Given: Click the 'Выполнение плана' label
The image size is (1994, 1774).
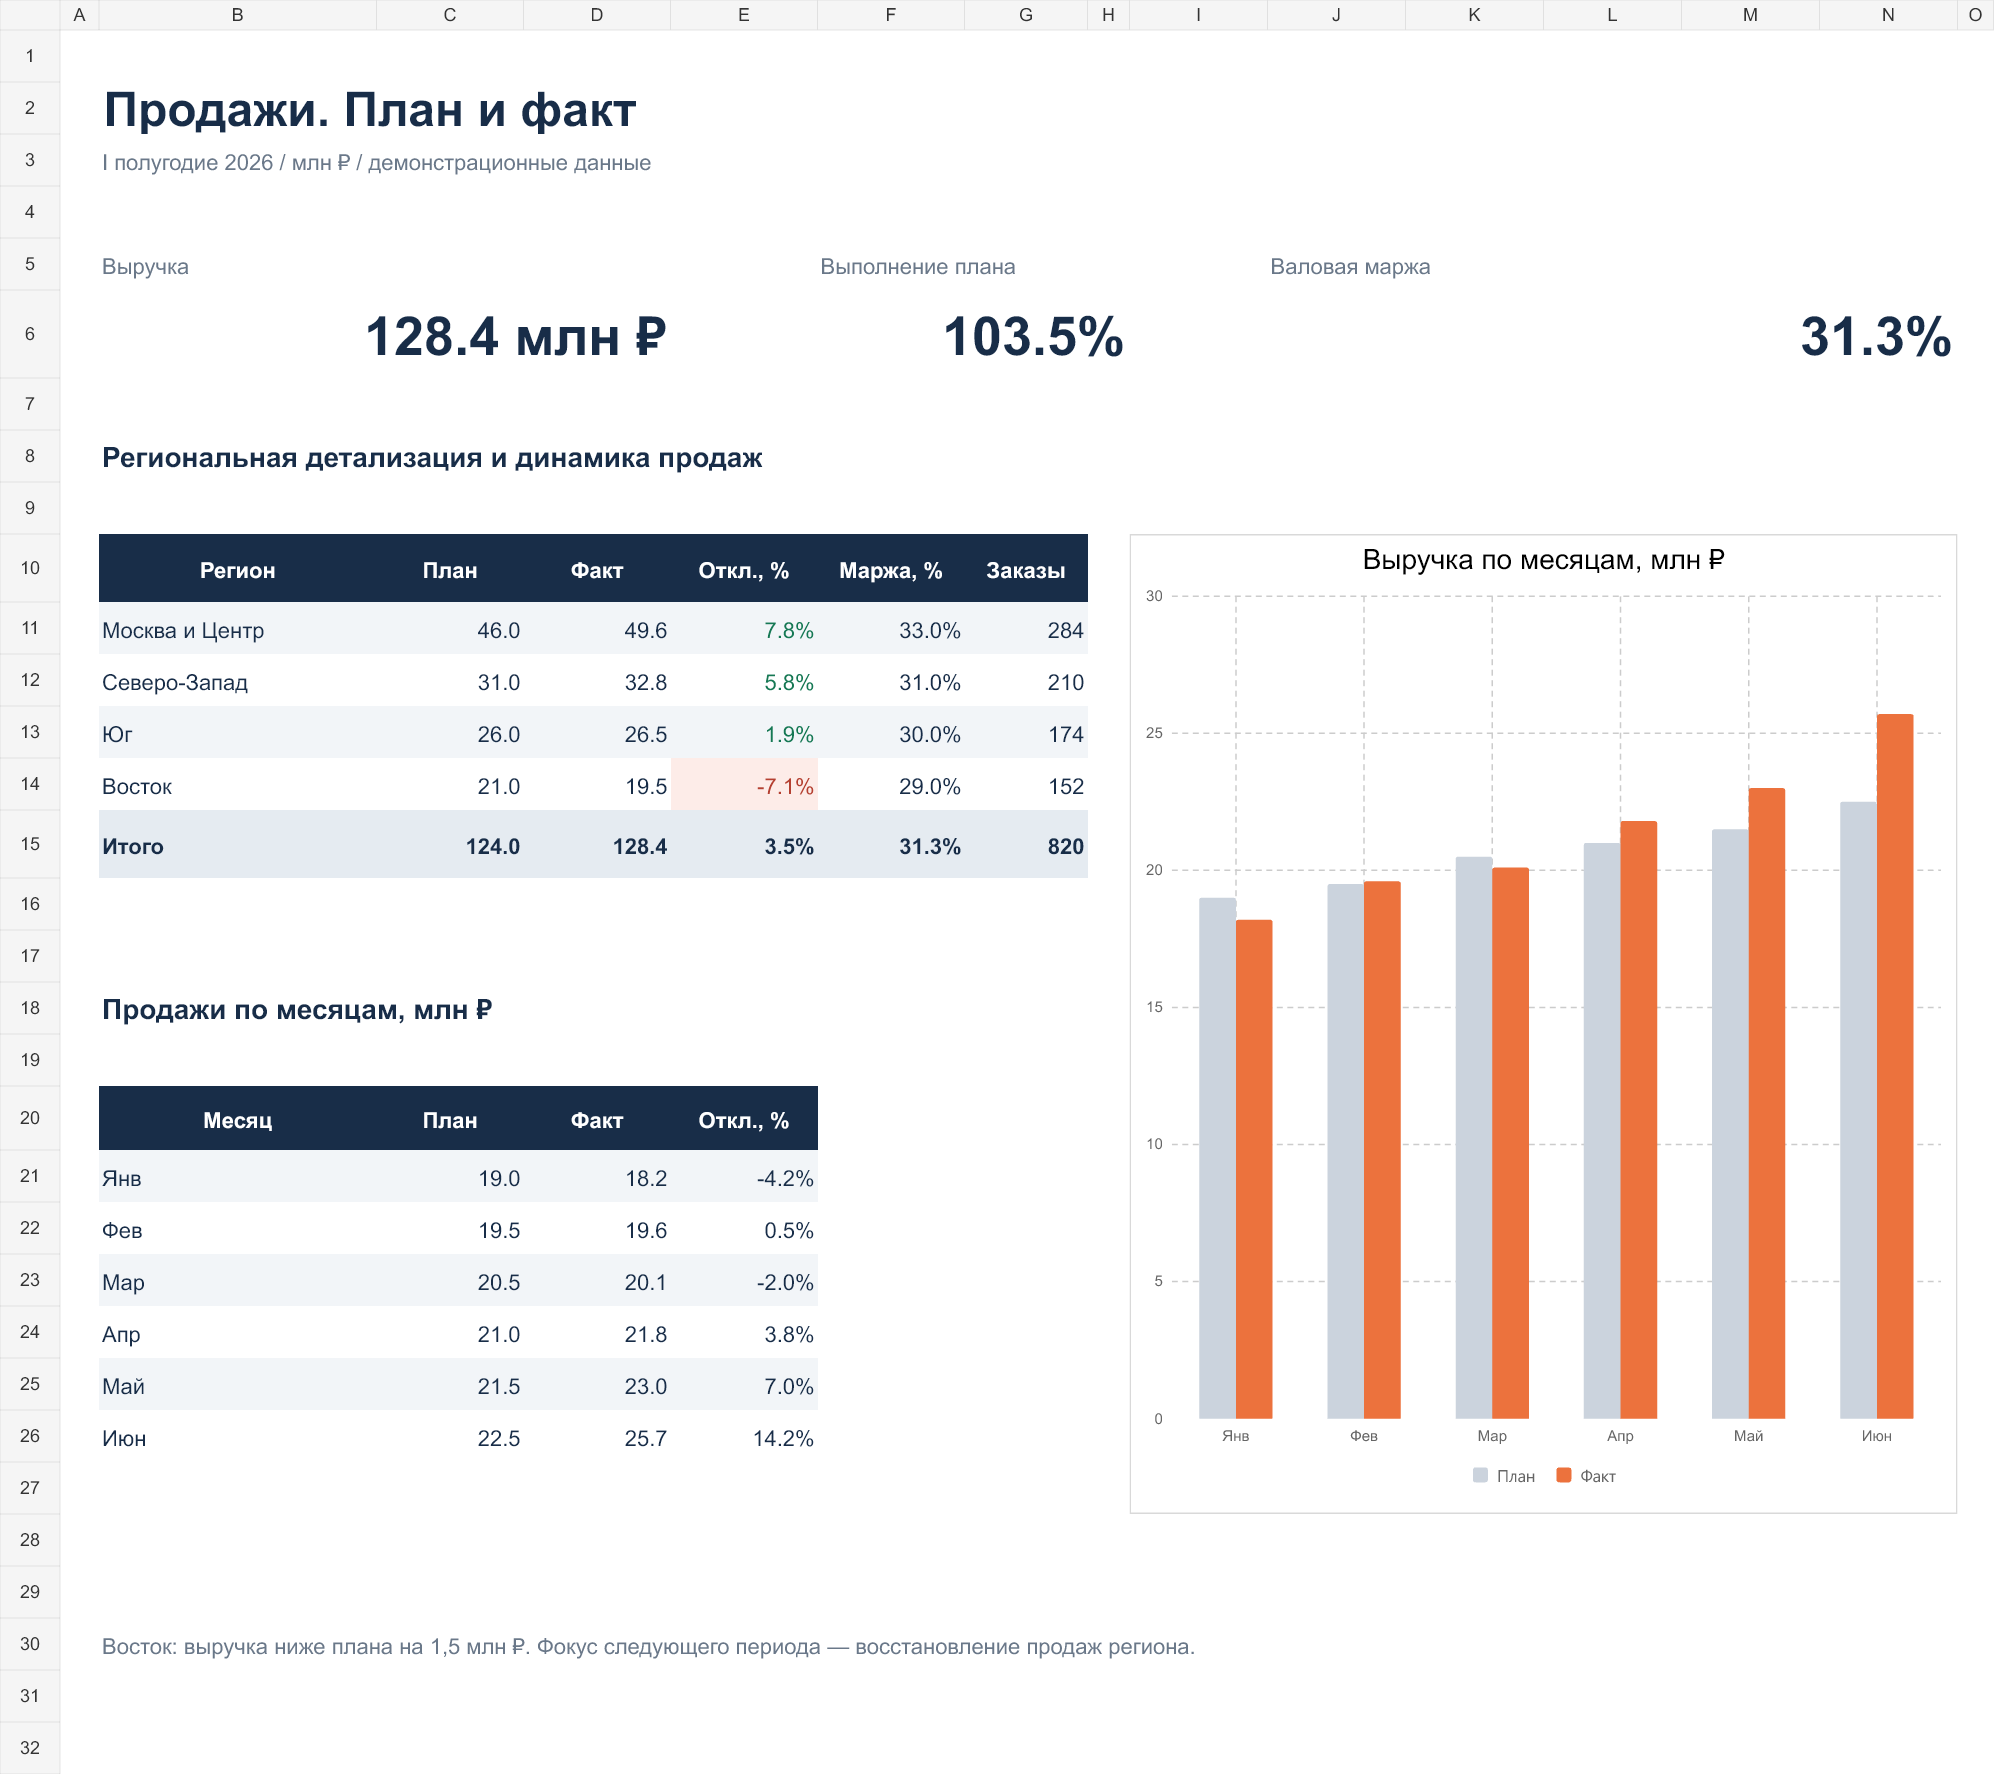Looking at the screenshot, I should [x=917, y=267].
